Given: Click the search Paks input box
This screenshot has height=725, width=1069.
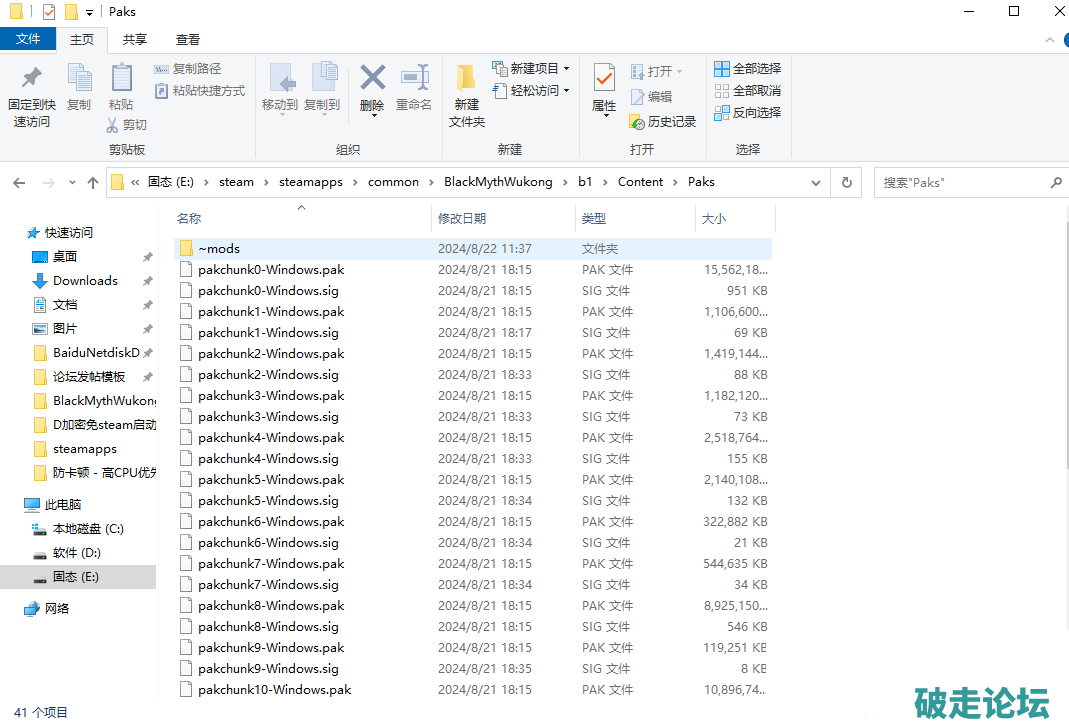Looking at the screenshot, I should (960, 183).
